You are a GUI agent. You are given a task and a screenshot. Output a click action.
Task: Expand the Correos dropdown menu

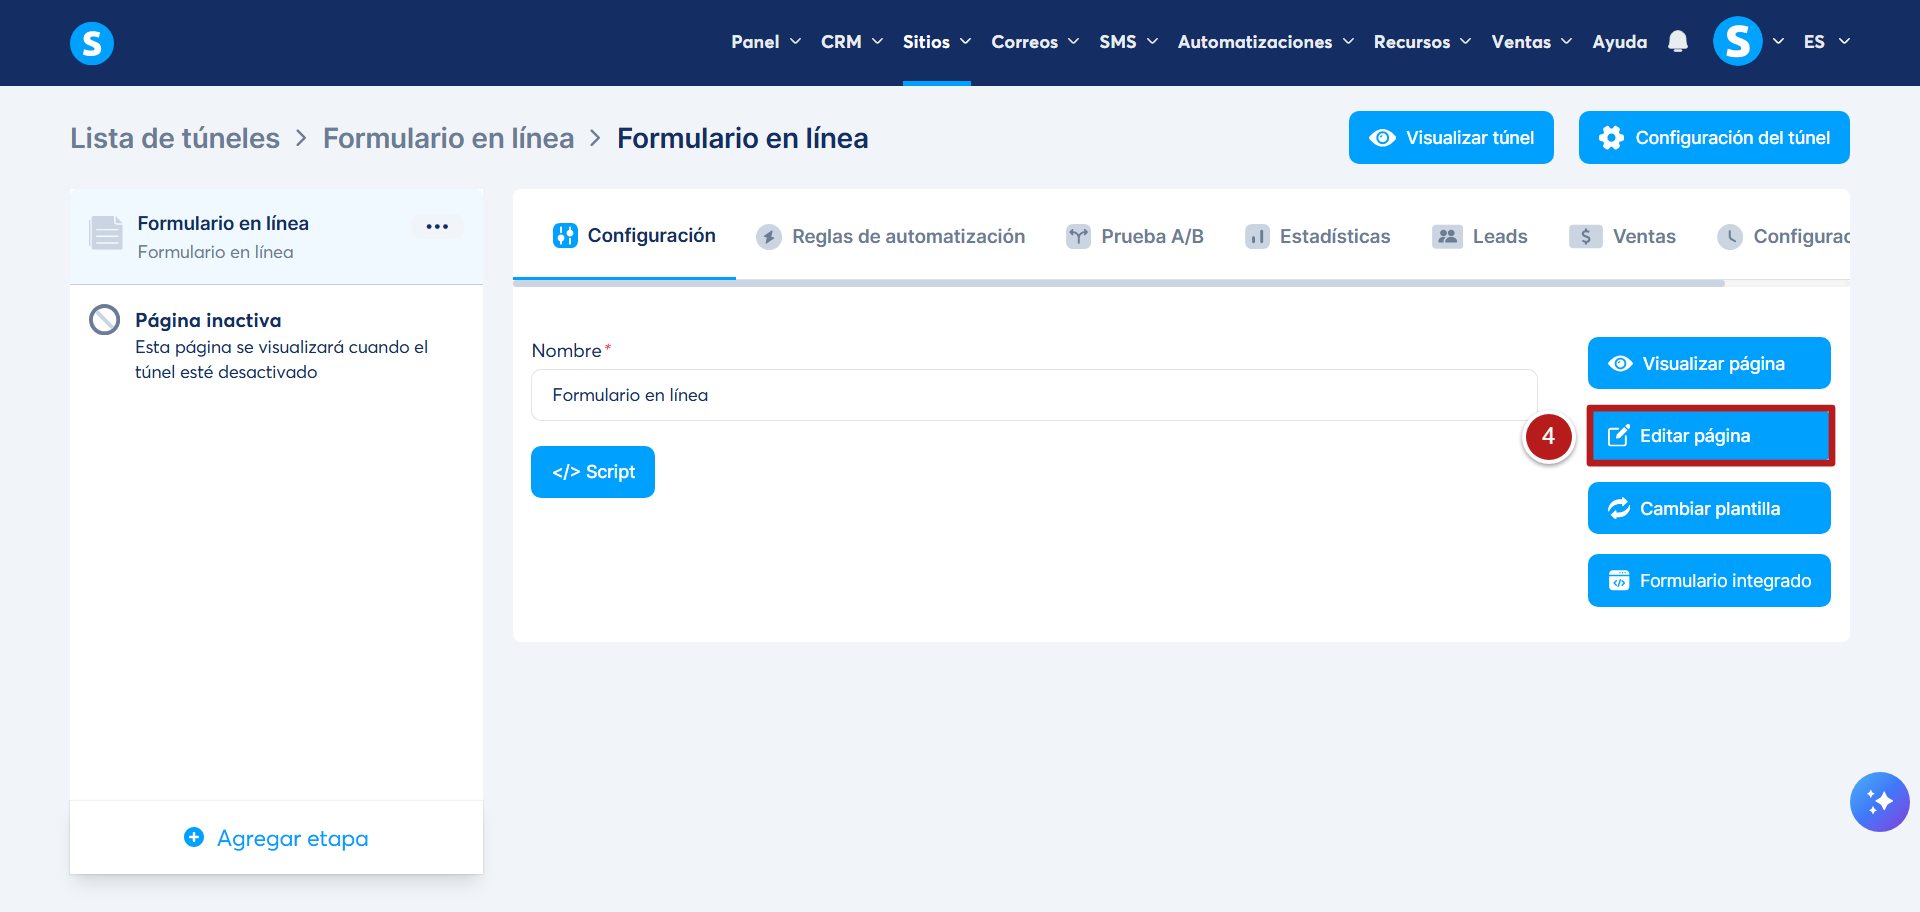point(1035,42)
